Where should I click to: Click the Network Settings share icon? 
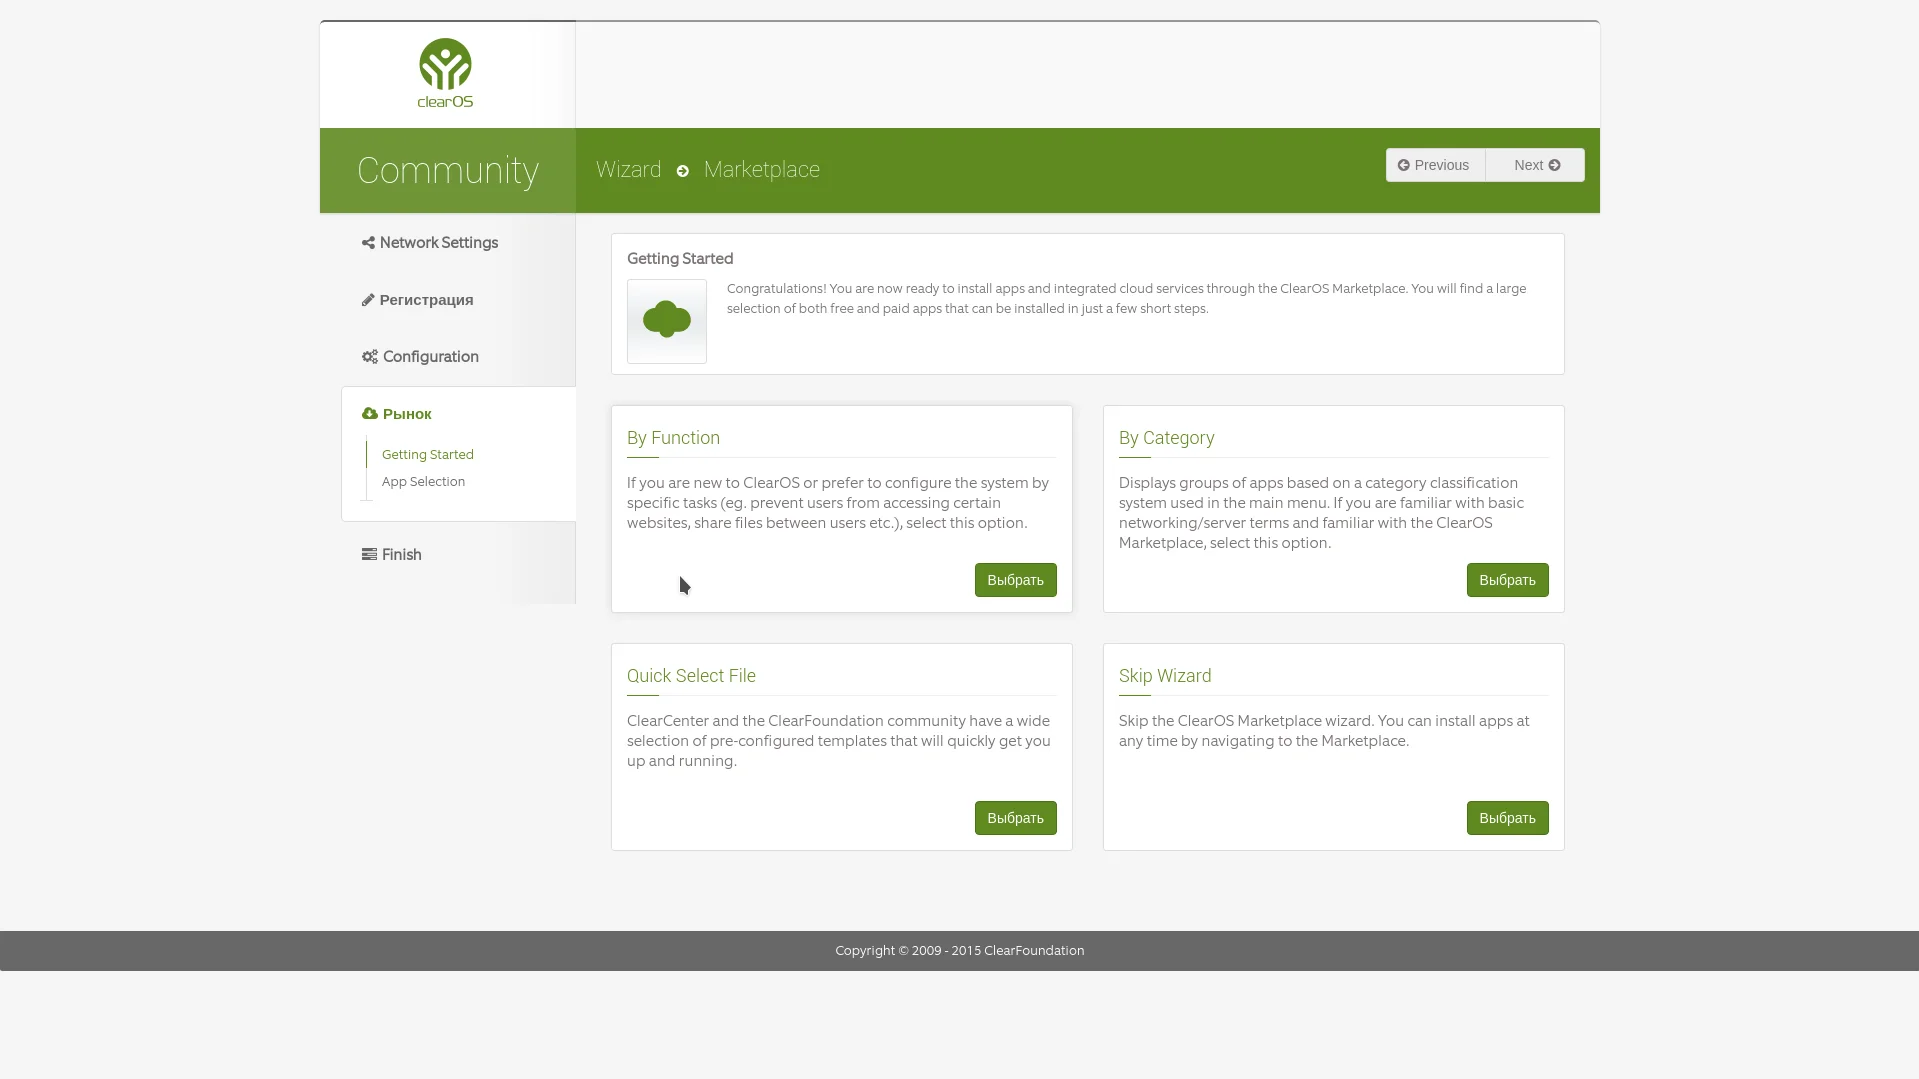pyautogui.click(x=368, y=243)
